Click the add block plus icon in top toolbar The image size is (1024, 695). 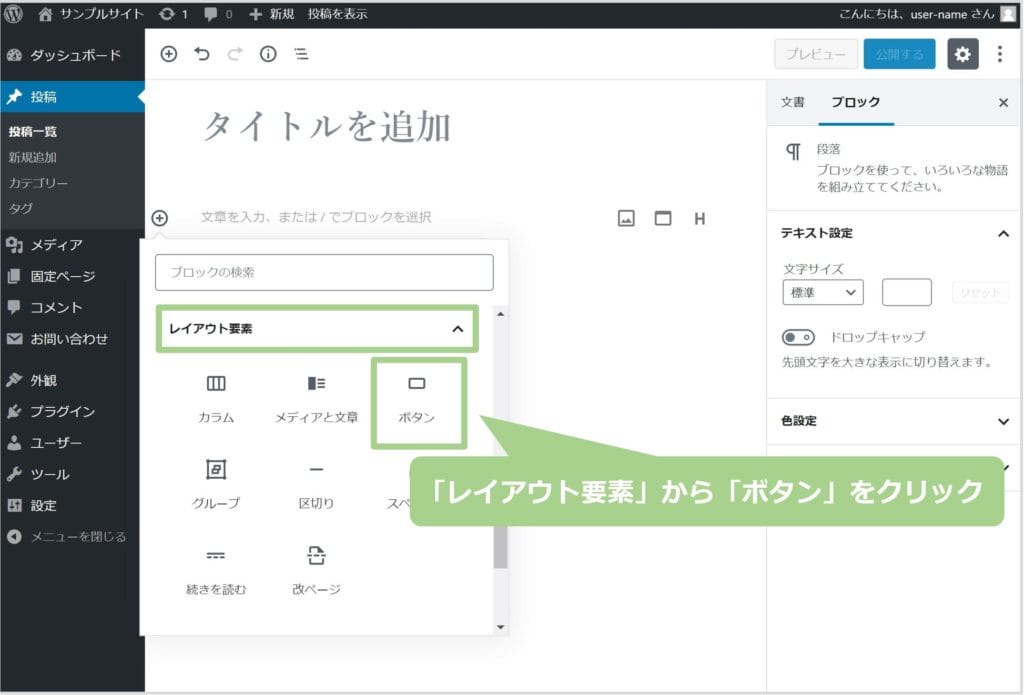click(x=168, y=55)
